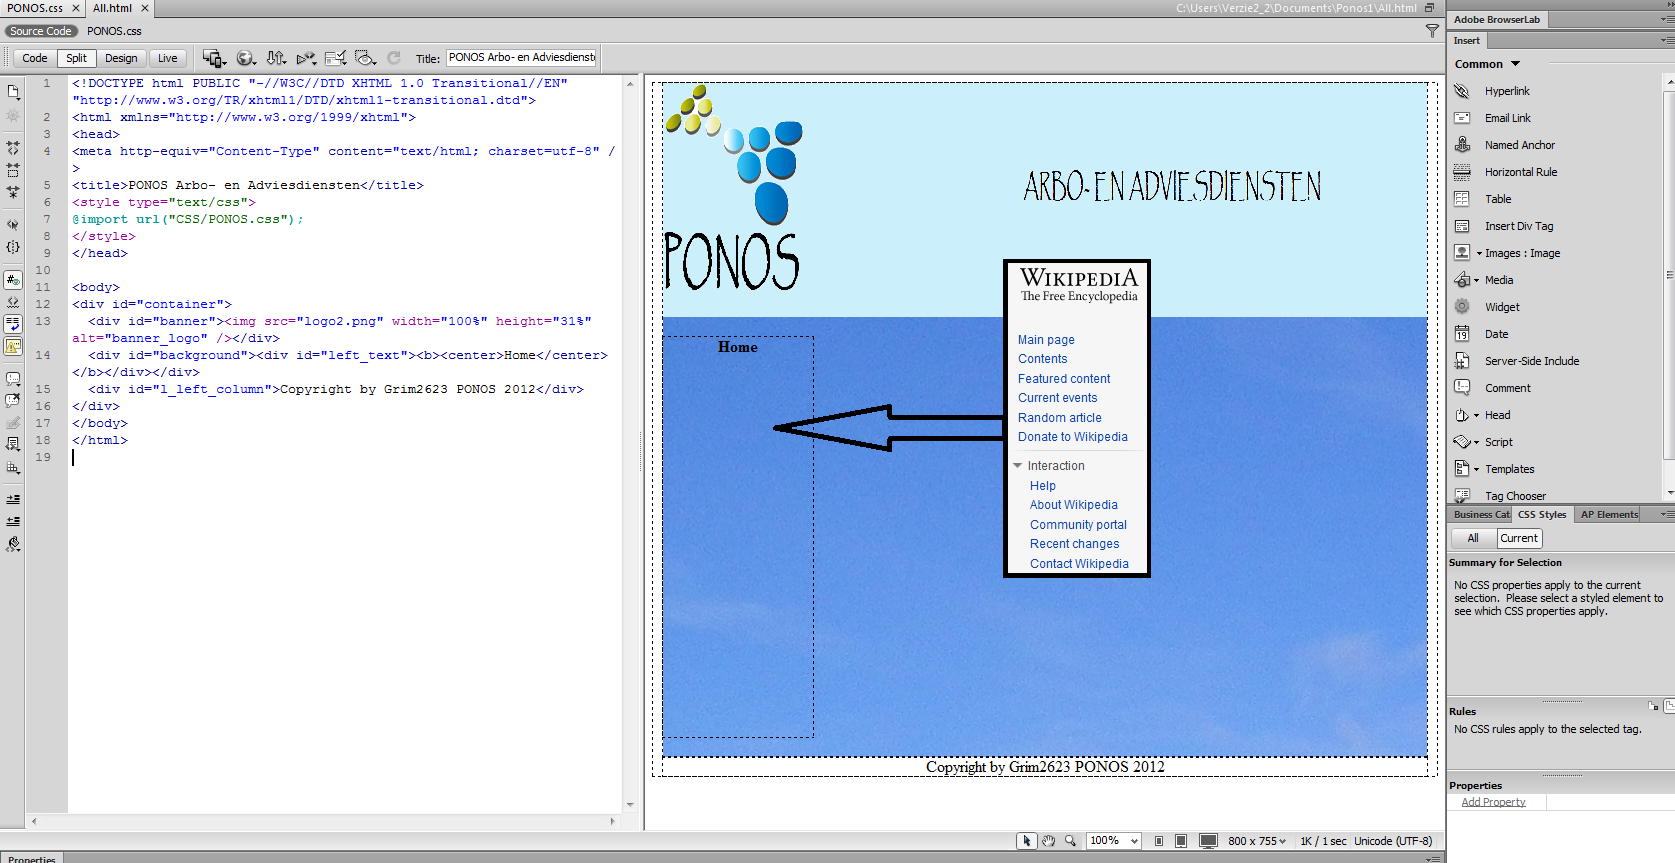
Task: Expand the Templates insert dropdown
Action: coord(1476,469)
